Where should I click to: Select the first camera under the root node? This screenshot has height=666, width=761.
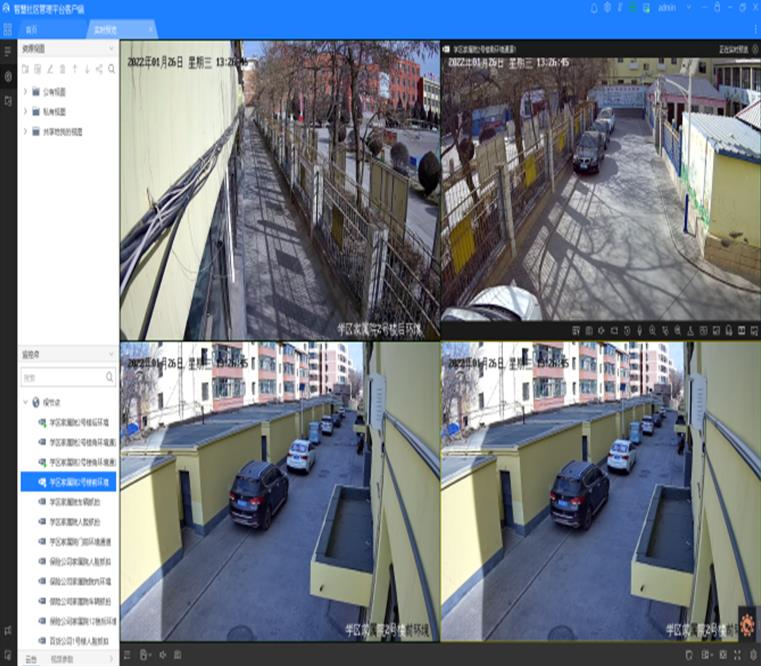pyautogui.click(x=82, y=422)
